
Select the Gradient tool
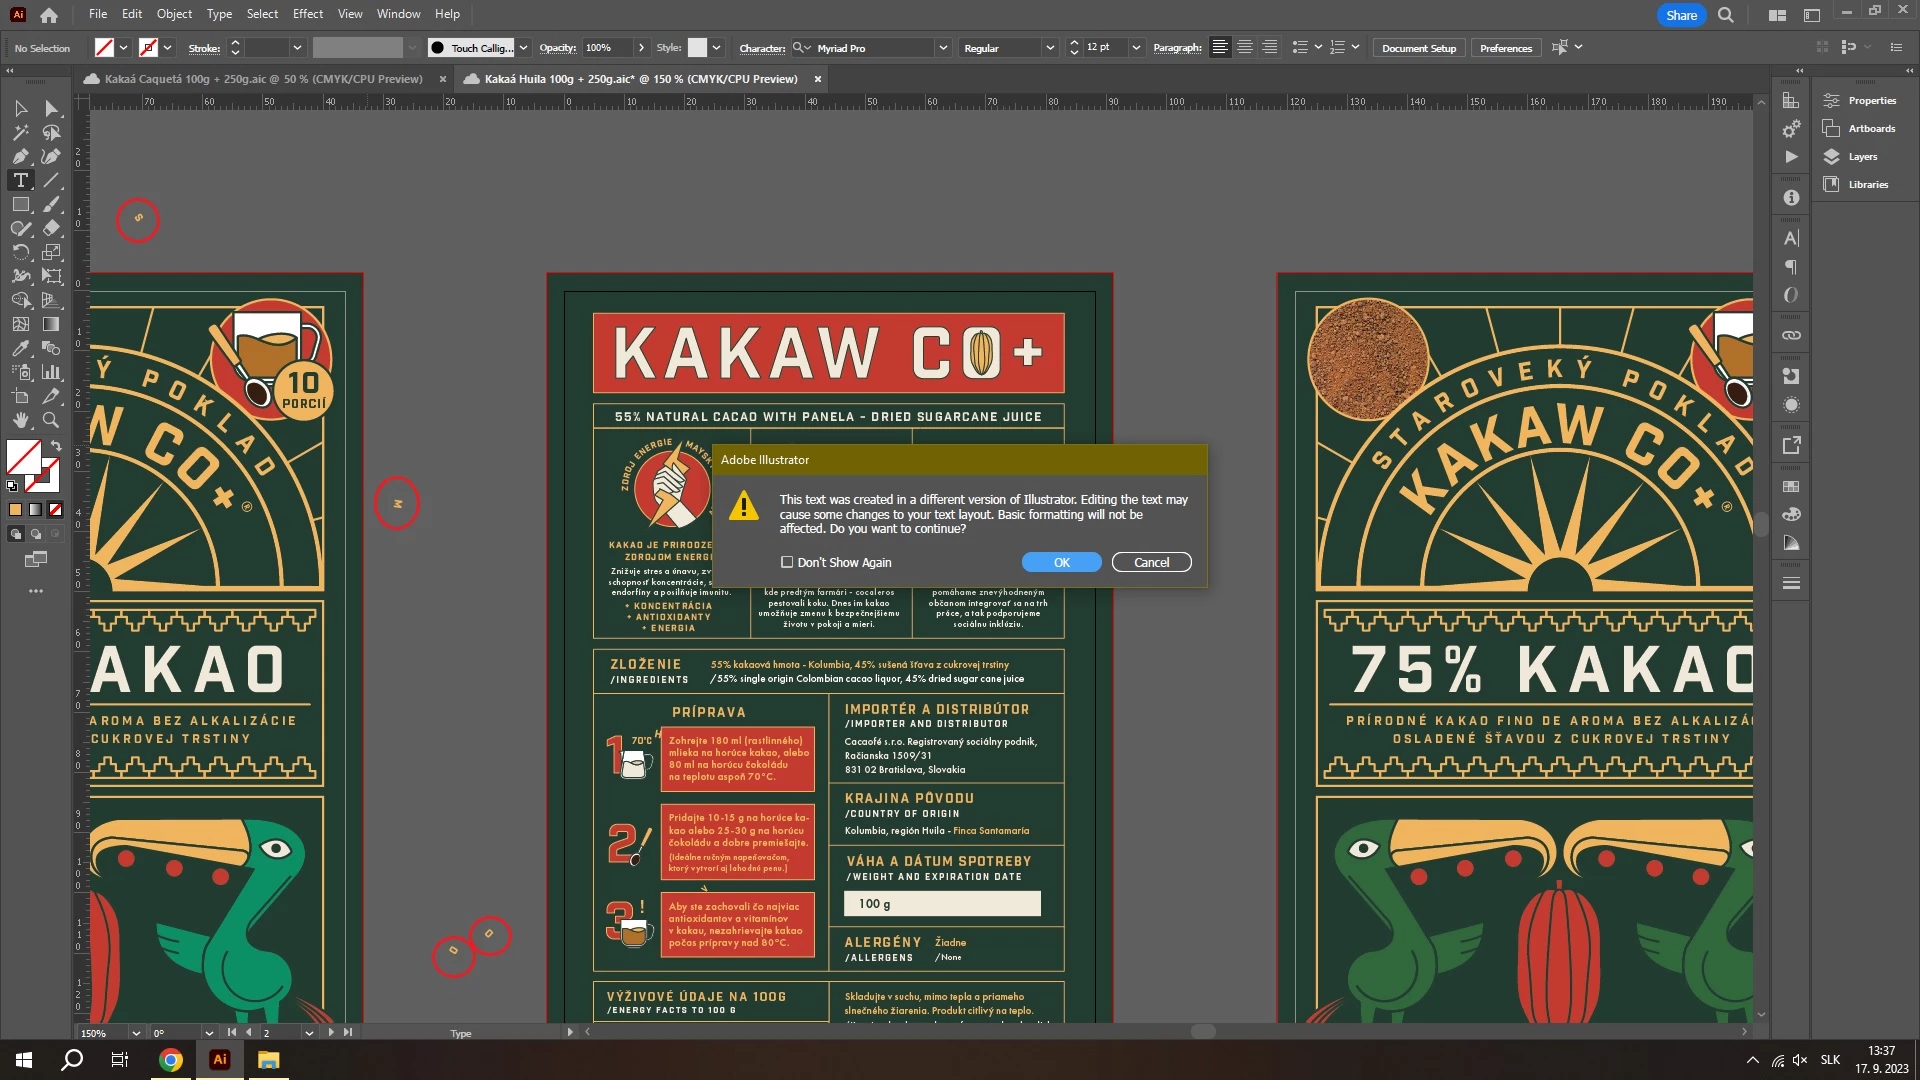51,324
